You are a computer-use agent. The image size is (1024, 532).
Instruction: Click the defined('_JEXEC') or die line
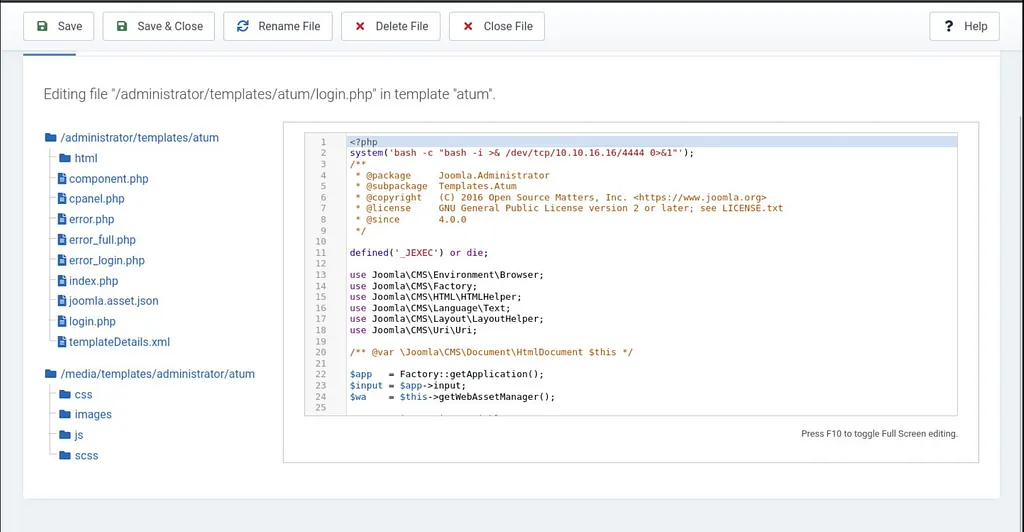(x=419, y=253)
